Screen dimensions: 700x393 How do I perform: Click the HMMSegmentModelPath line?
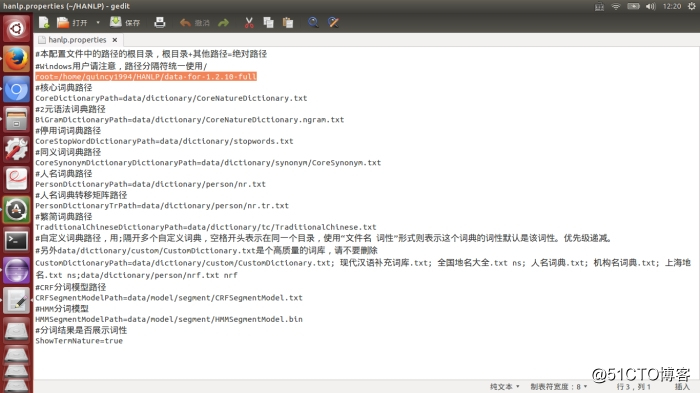[x=169, y=319]
